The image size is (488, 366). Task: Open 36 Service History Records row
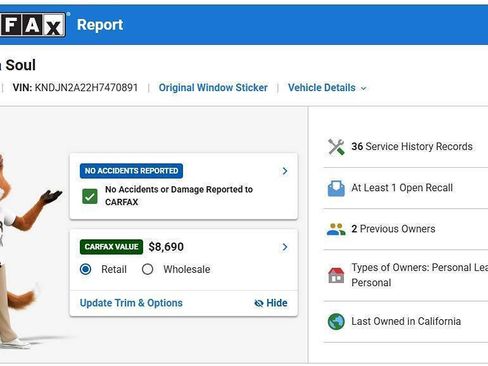pos(406,147)
